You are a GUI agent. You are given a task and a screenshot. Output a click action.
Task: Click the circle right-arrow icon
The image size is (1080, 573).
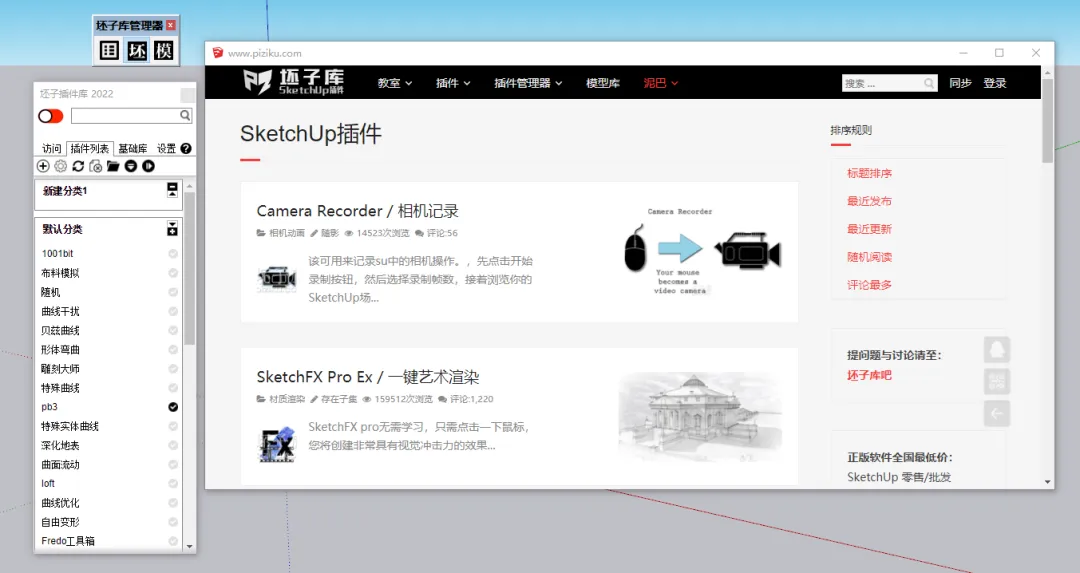pyautogui.click(x=148, y=166)
